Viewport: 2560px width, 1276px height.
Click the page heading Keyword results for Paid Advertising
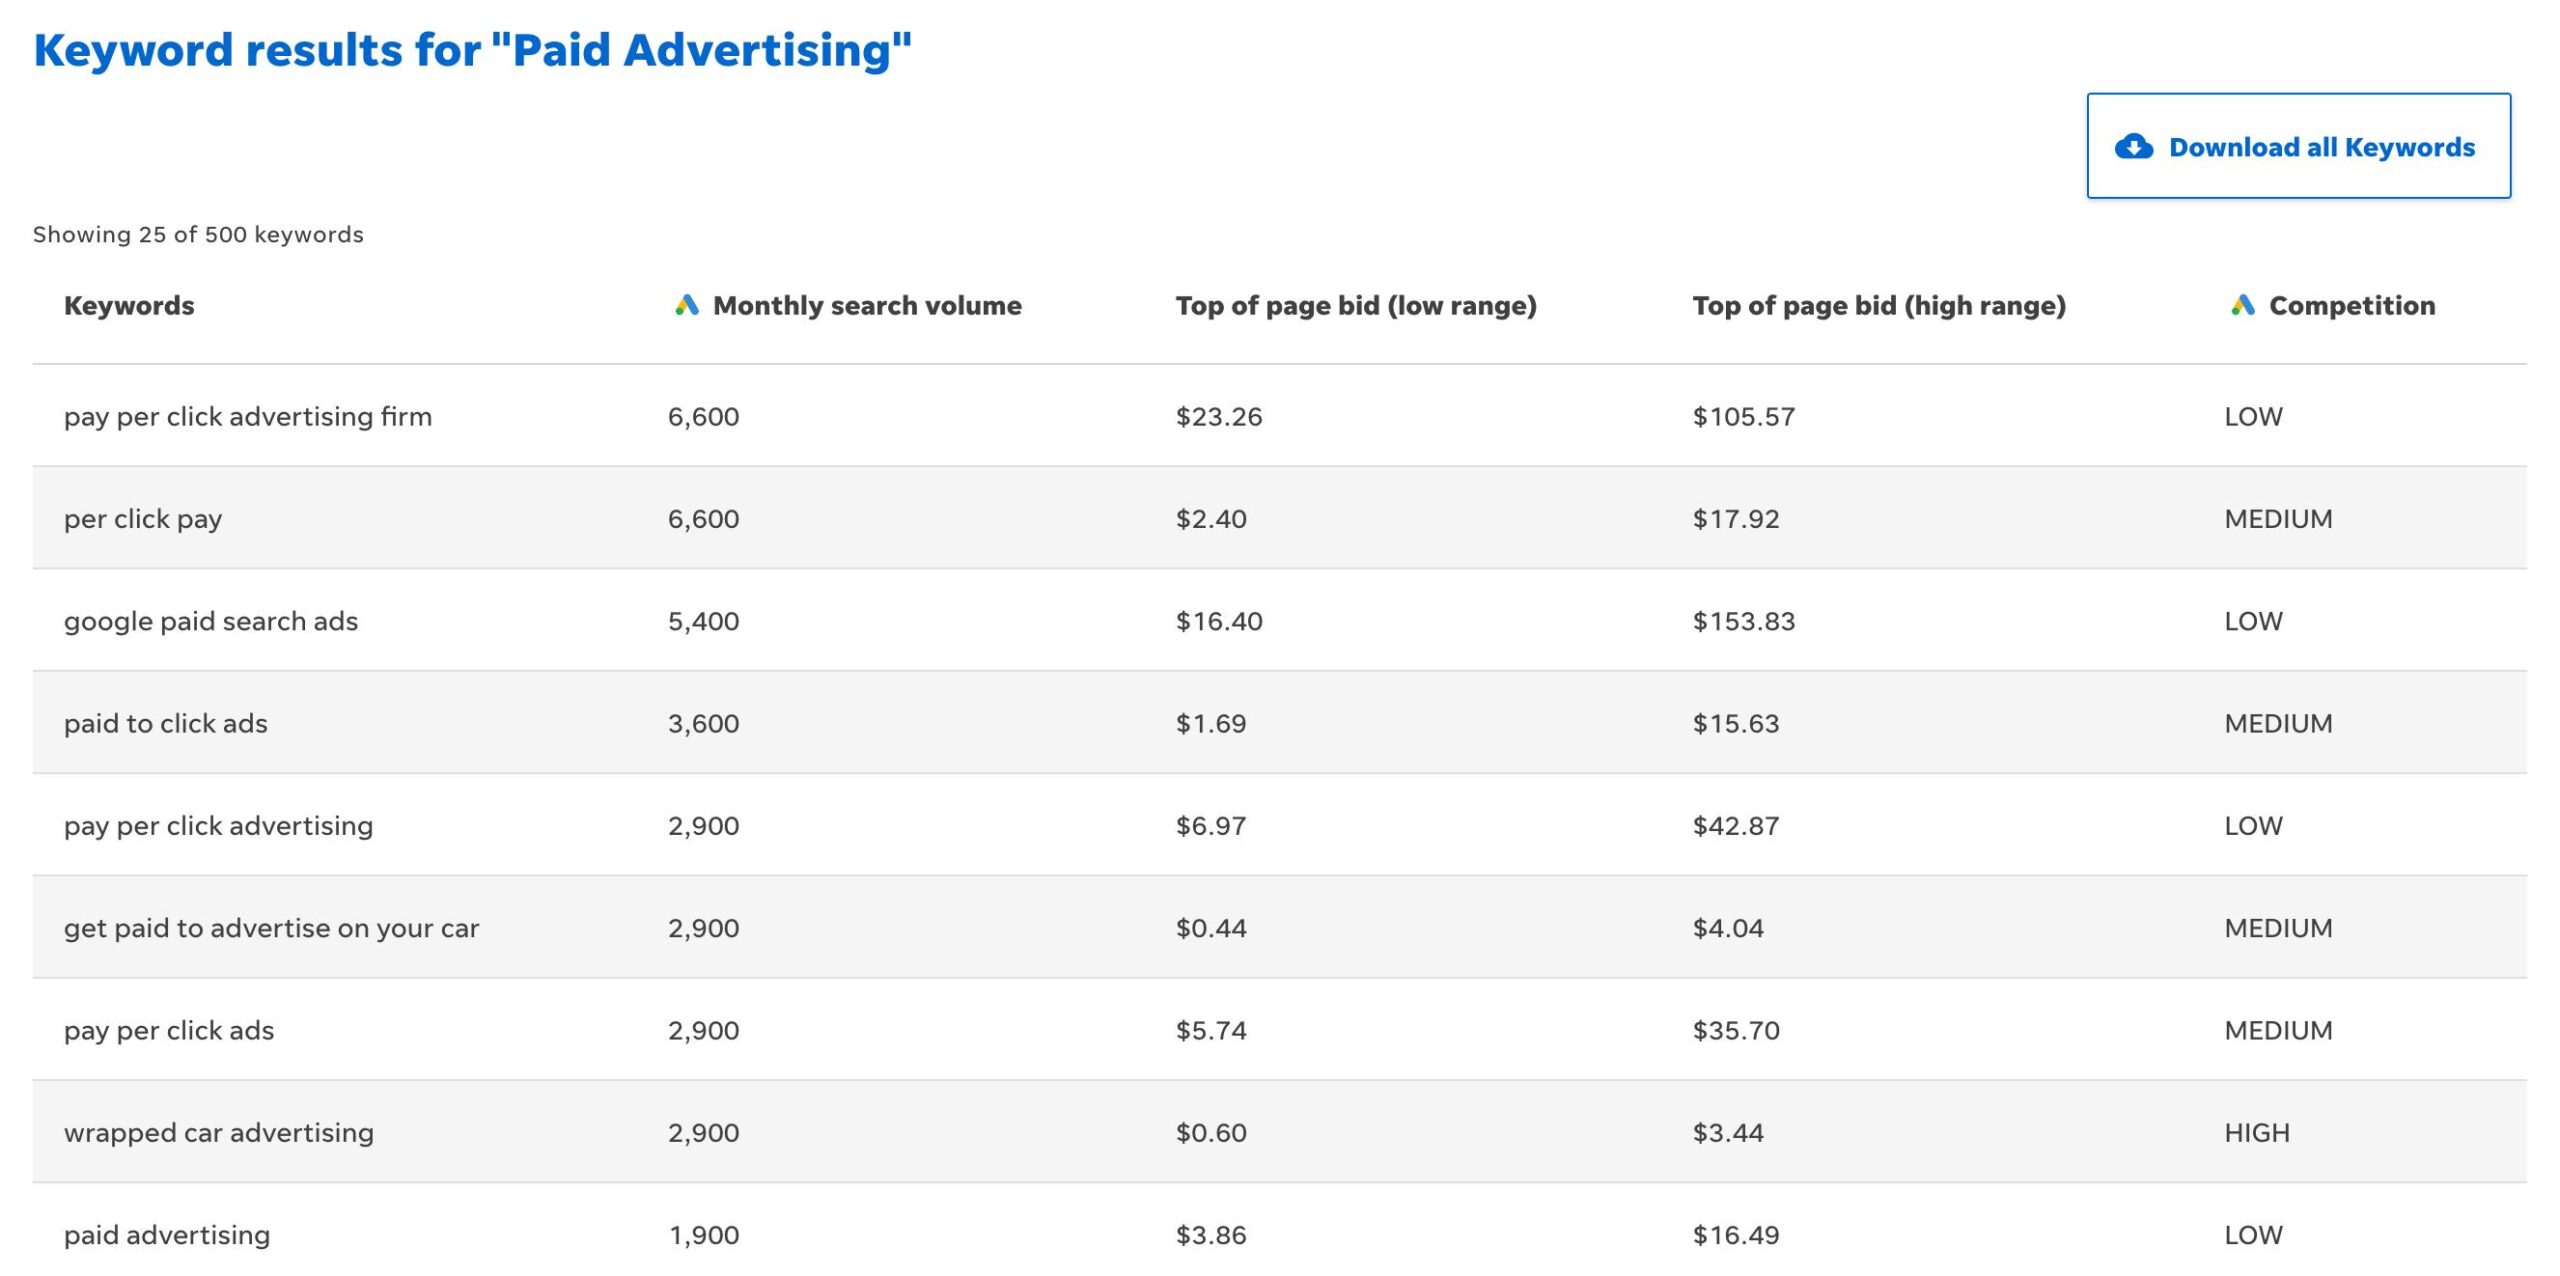pyautogui.click(x=472, y=50)
